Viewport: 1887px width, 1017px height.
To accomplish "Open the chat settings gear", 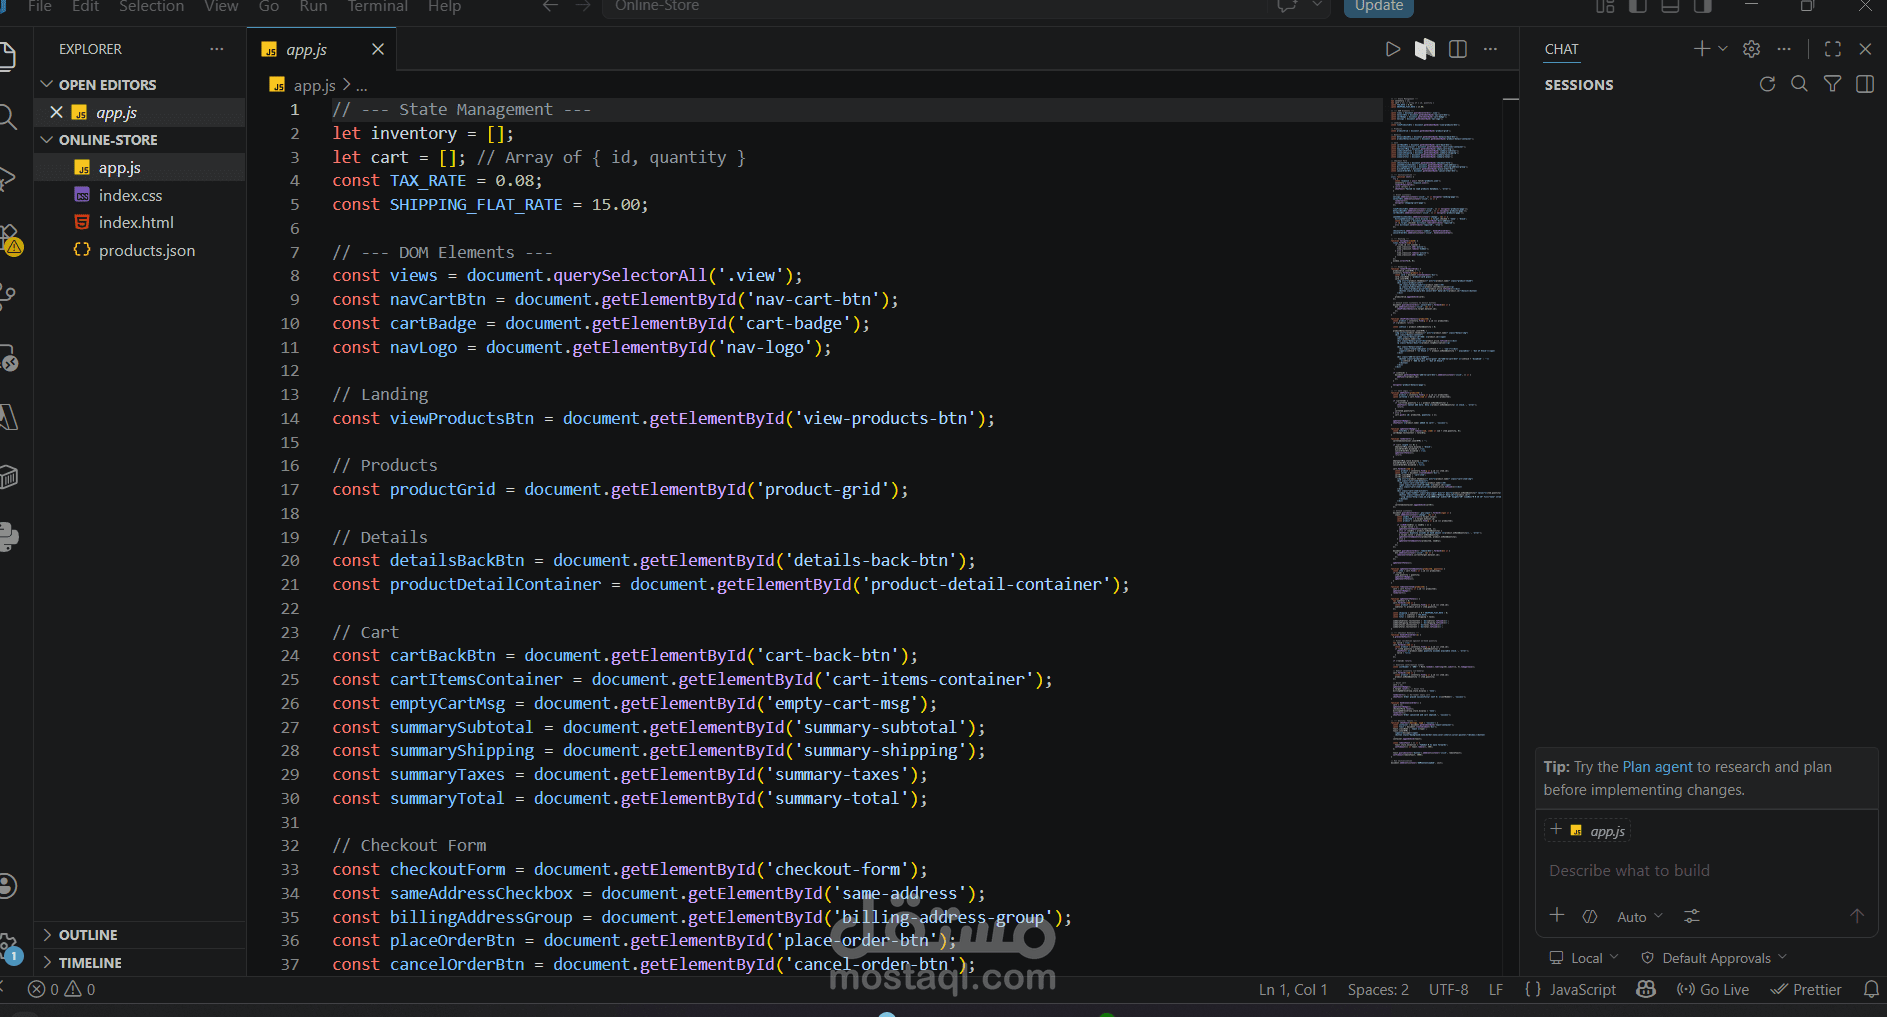I will click(x=1751, y=49).
